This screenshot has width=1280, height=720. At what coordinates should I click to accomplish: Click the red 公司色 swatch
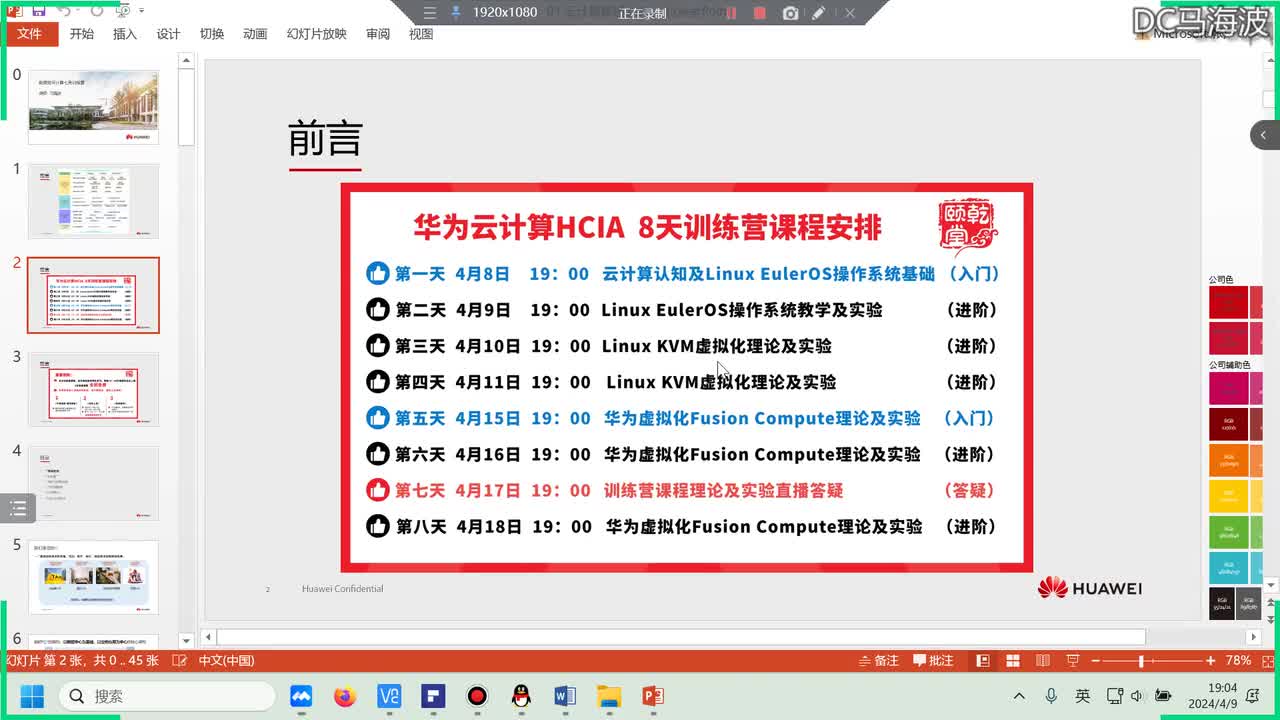click(1228, 302)
